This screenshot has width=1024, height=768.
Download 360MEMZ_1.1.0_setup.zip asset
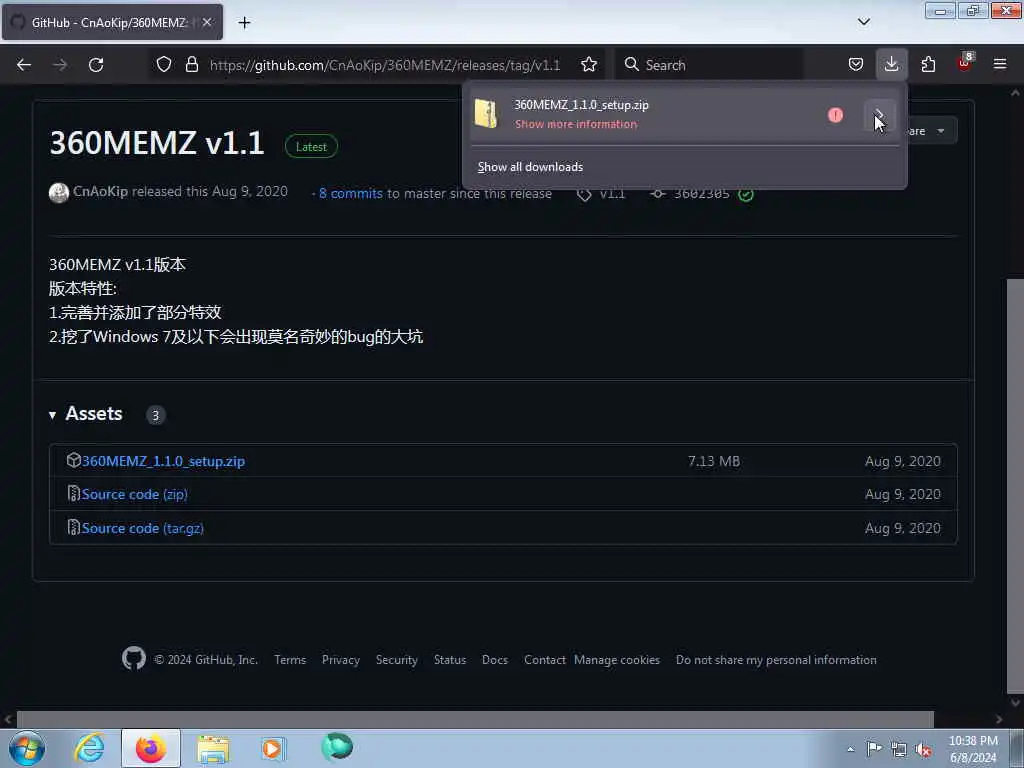coord(163,461)
